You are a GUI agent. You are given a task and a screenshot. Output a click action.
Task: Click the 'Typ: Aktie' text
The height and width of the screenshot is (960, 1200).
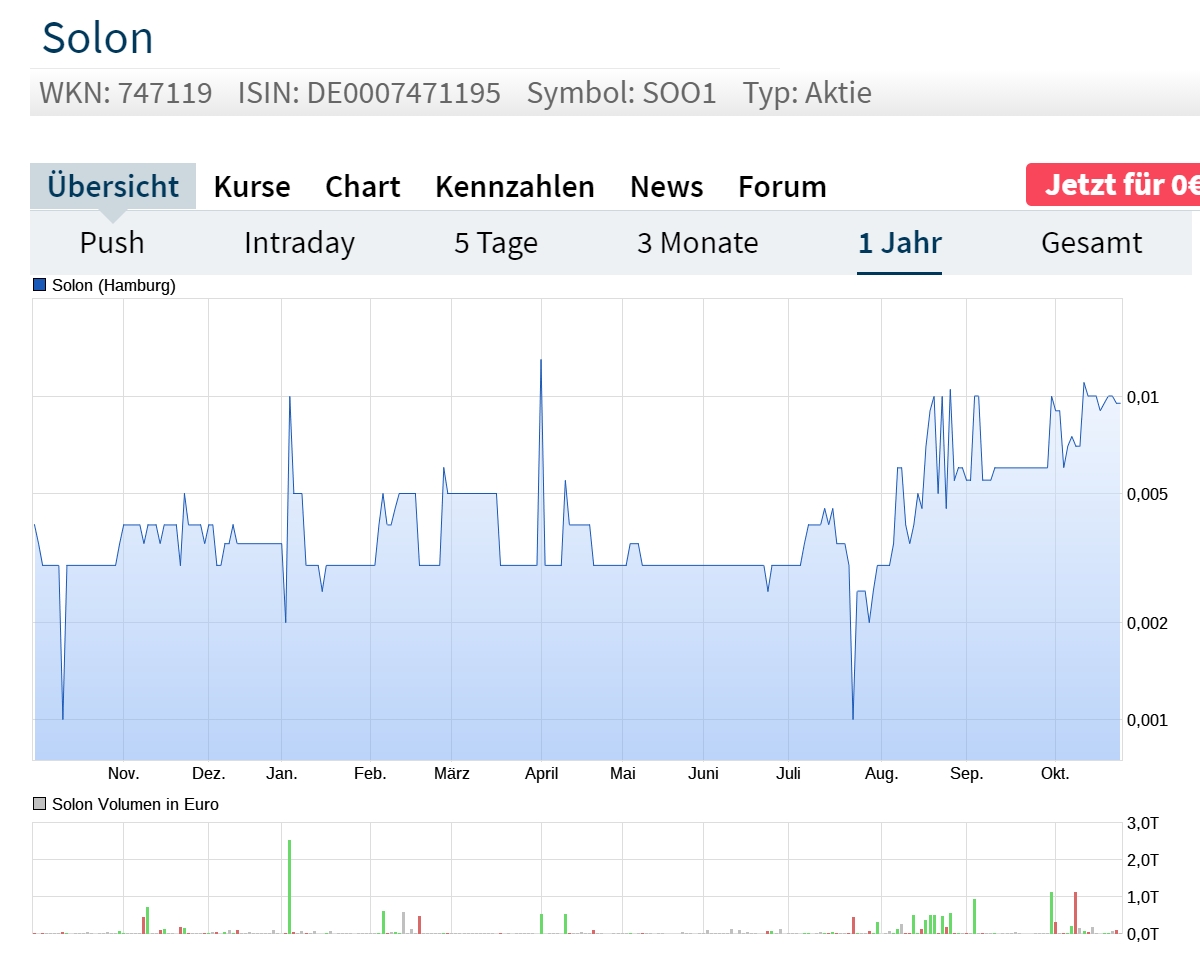pyautogui.click(x=807, y=93)
